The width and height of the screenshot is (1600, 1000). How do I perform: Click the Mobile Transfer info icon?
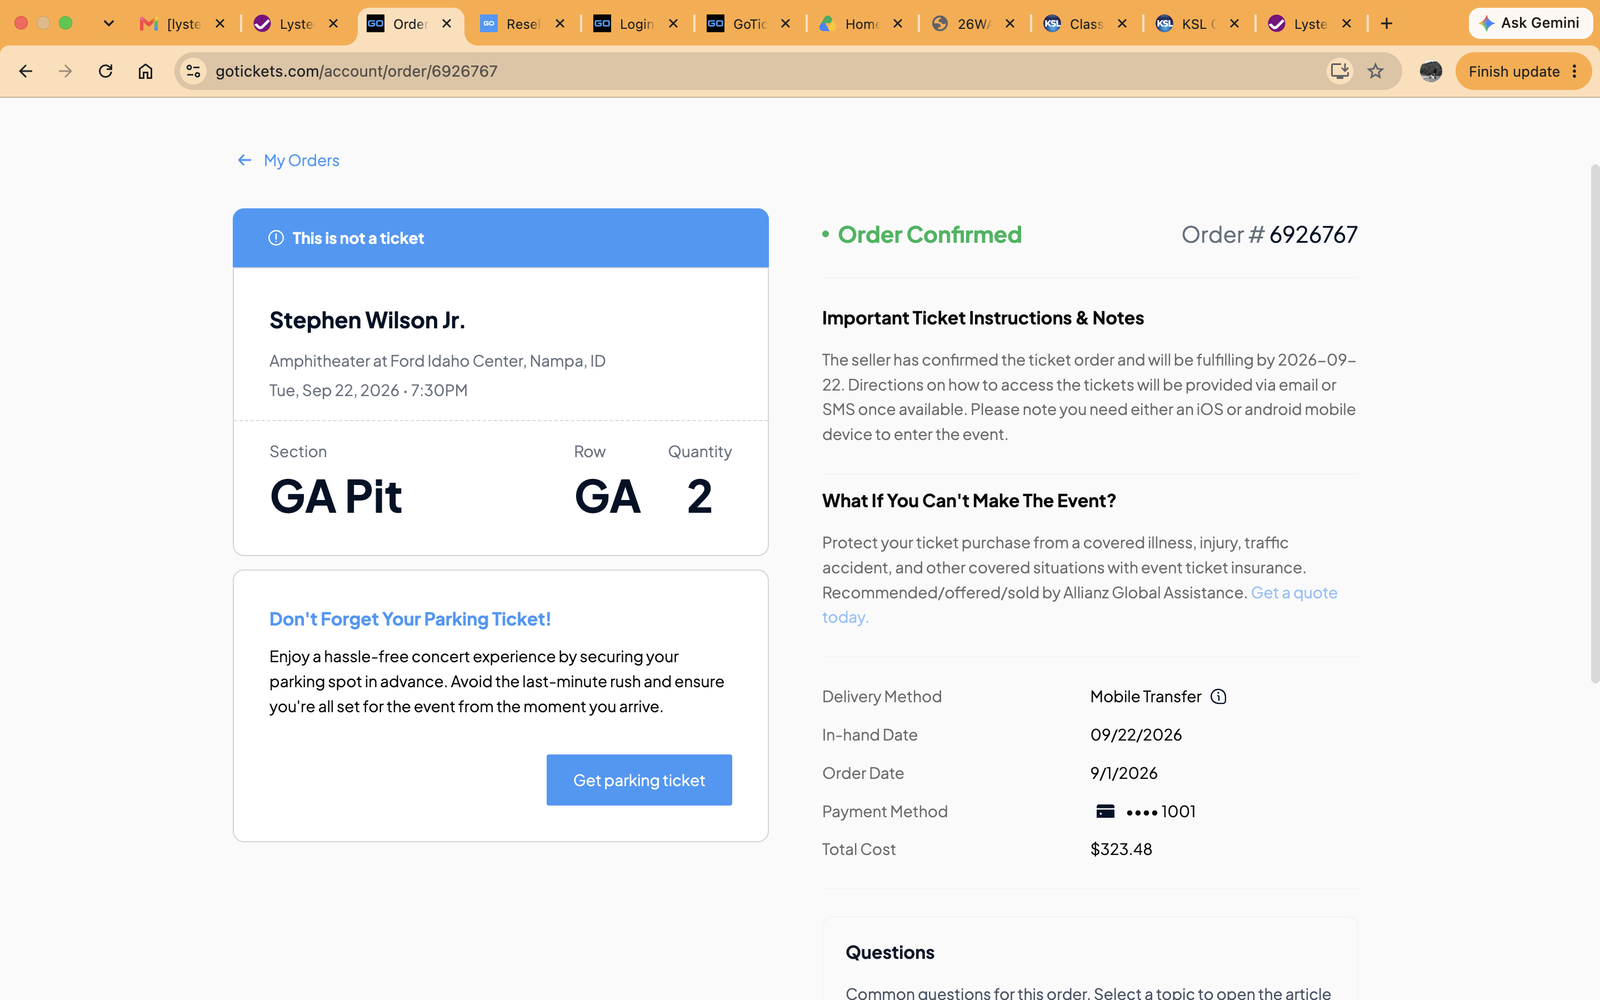point(1218,697)
